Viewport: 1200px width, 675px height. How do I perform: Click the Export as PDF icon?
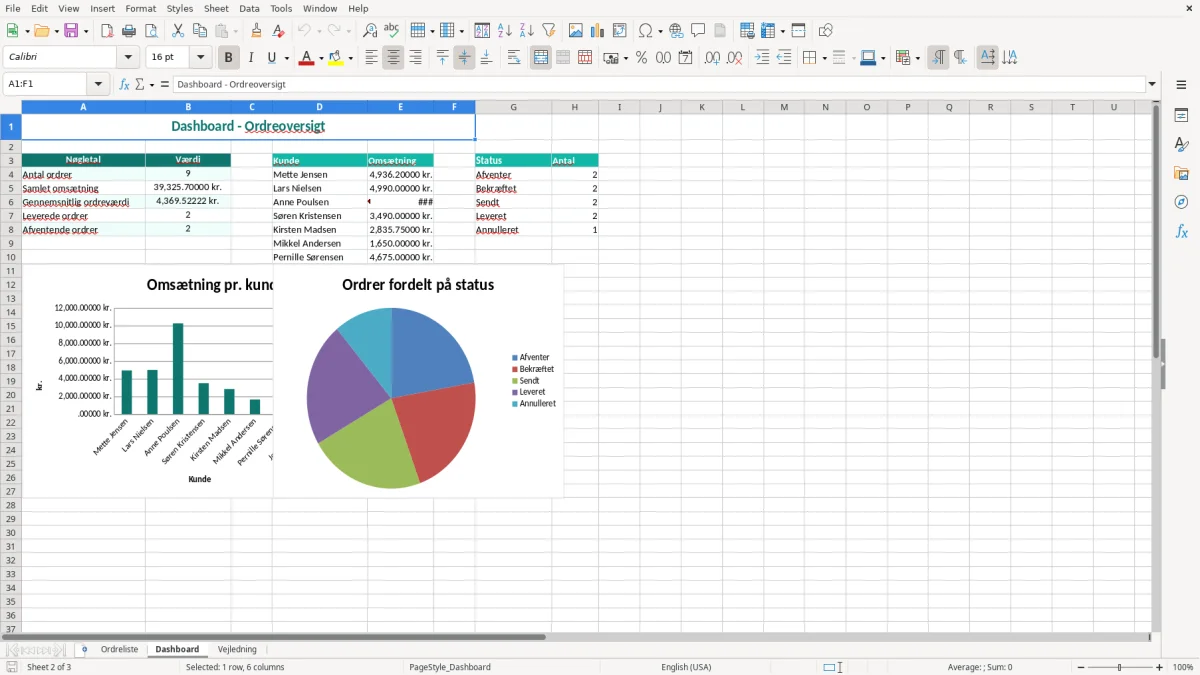(x=107, y=31)
